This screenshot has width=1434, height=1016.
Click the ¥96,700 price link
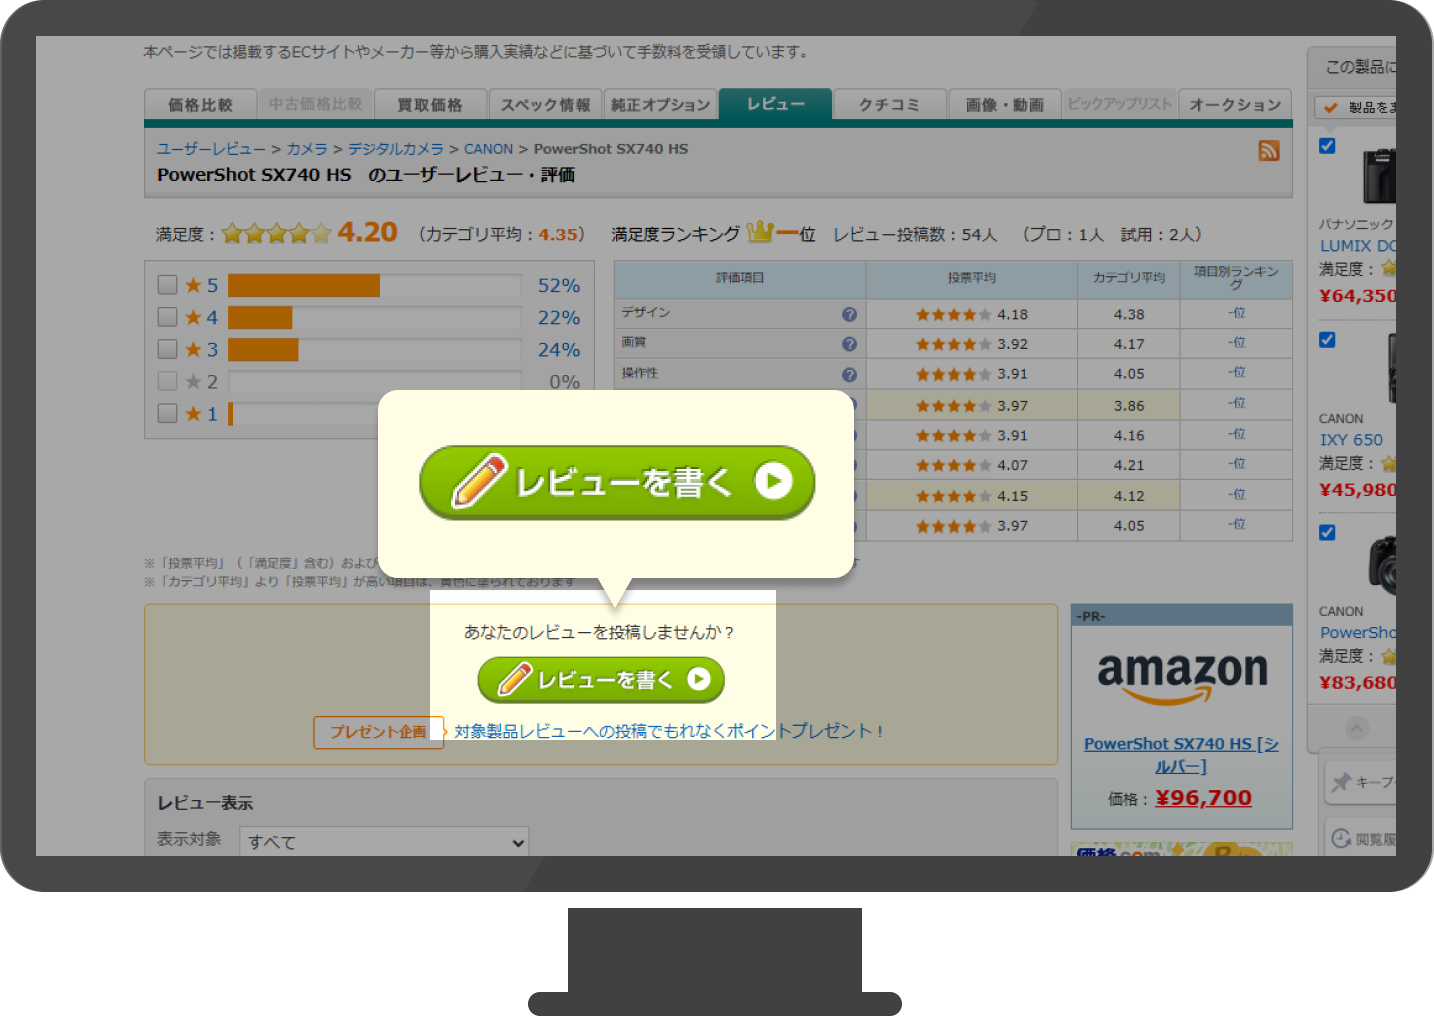coord(1203,798)
